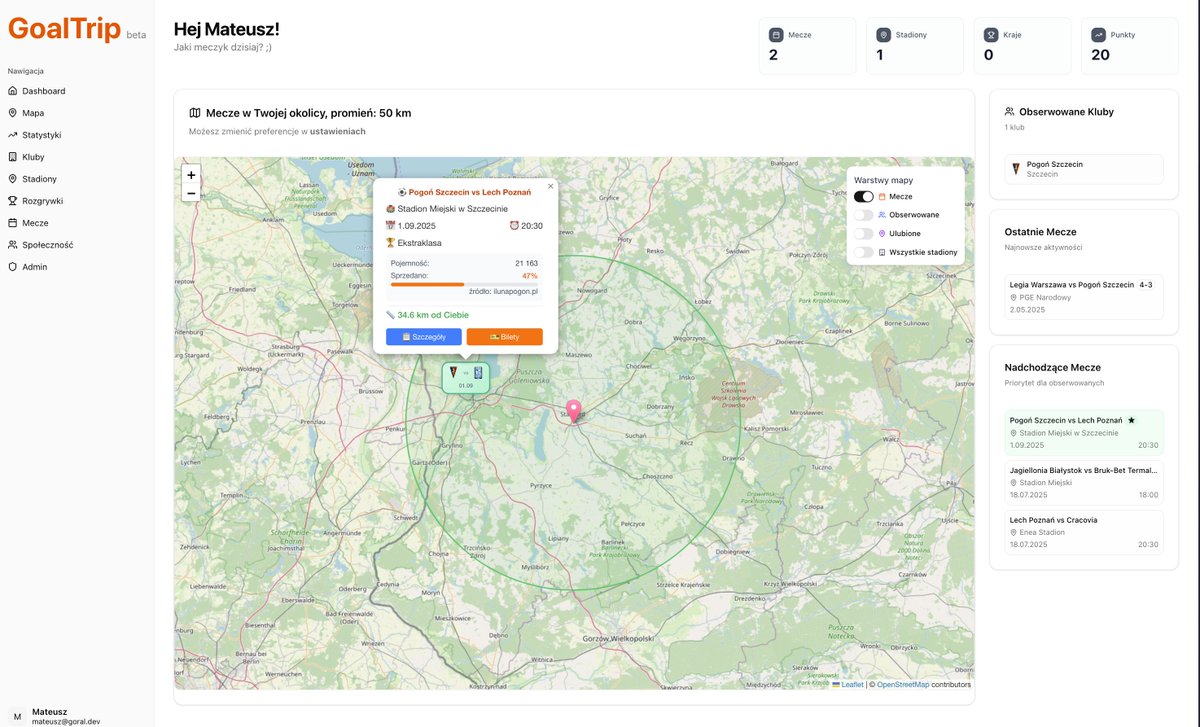Viewport: 1200px width, 727px height.
Task: Click Szczegóły button in popup
Action: pos(424,337)
